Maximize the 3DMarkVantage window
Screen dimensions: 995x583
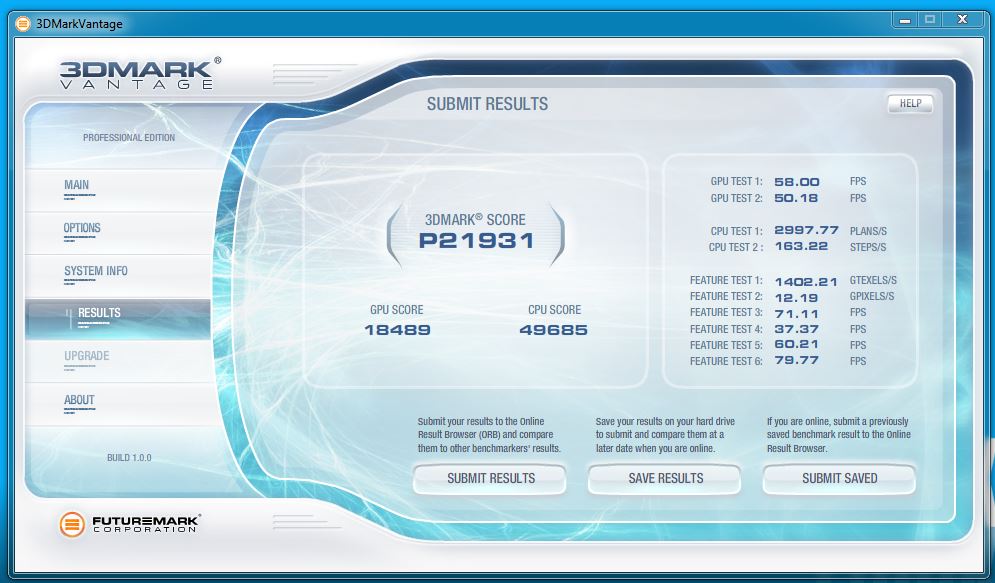[x=930, y=20]
